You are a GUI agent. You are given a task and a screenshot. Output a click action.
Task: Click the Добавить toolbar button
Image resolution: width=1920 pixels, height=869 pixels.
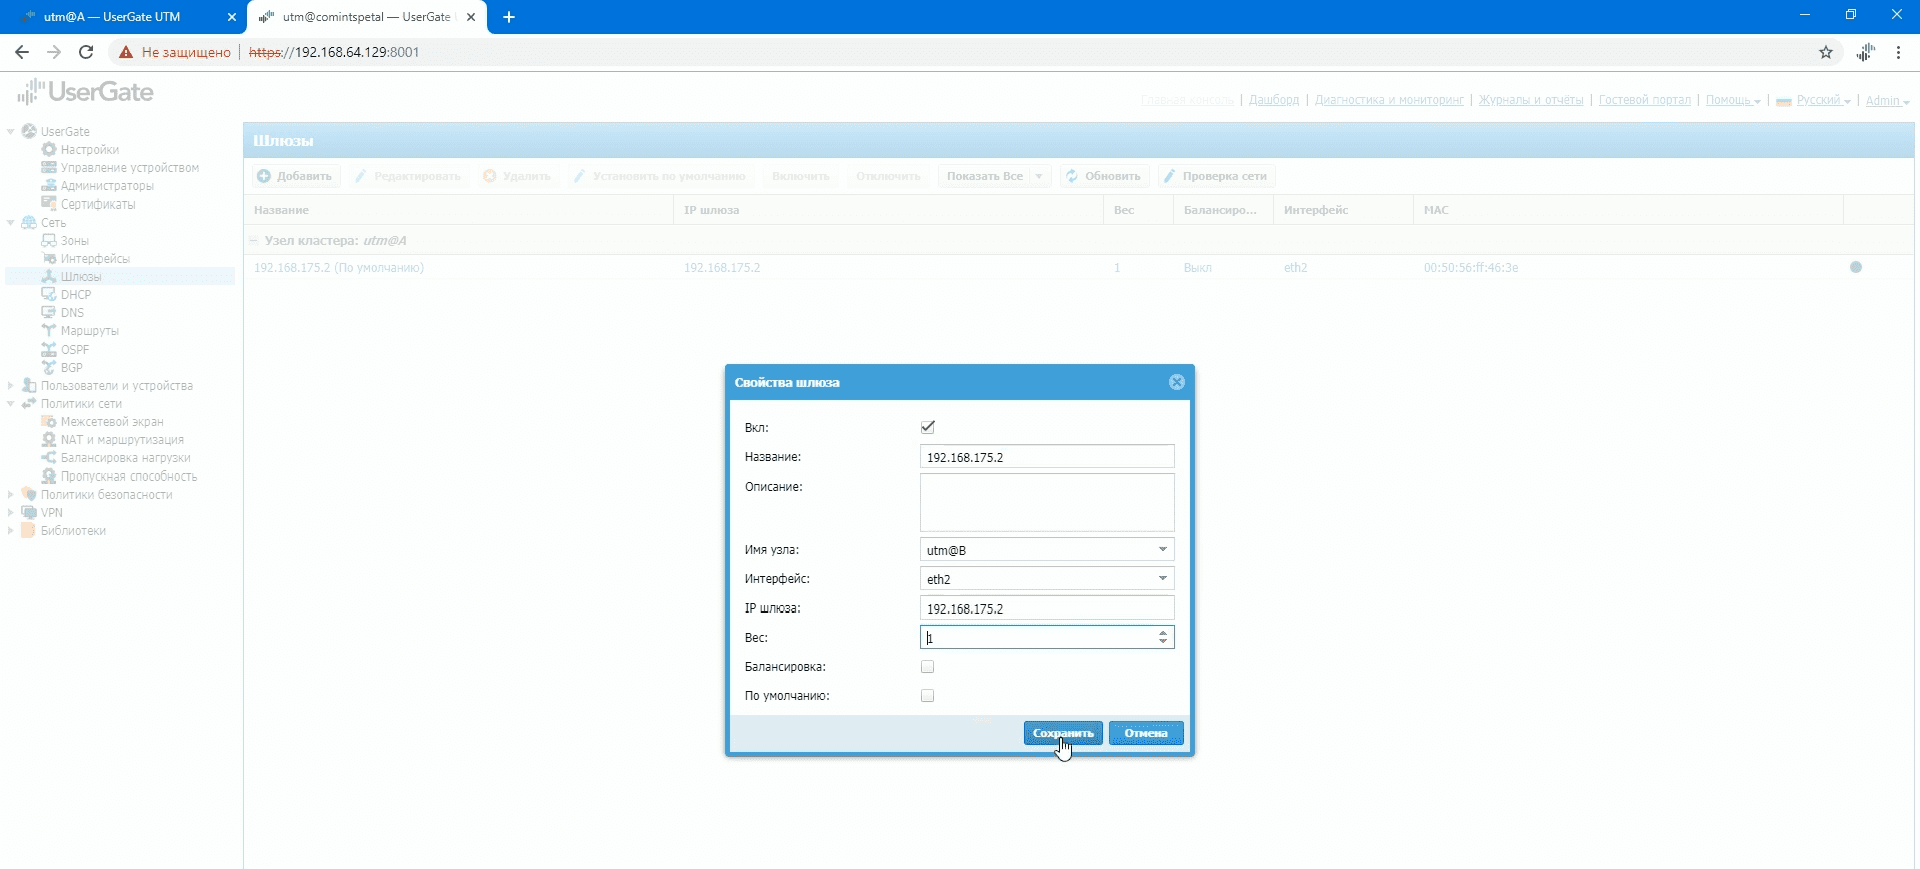294,176
